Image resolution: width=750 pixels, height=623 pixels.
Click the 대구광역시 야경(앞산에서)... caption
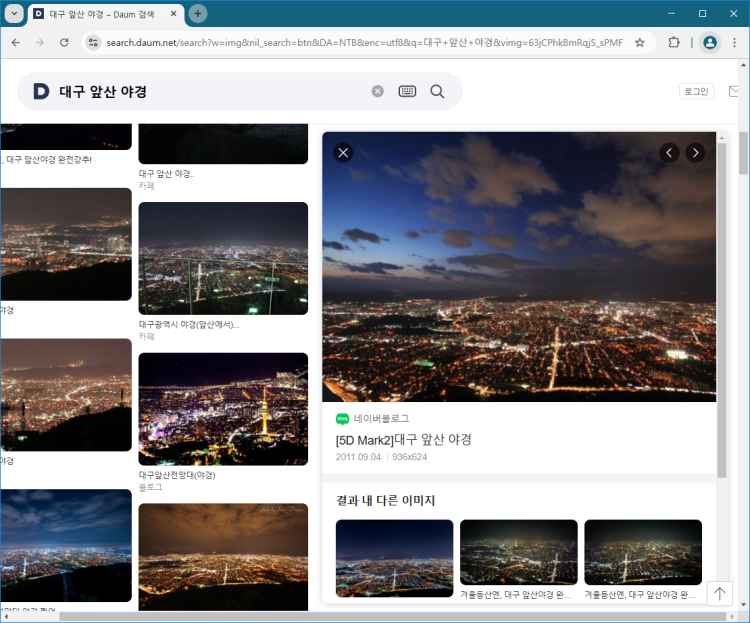coord(188,324)
